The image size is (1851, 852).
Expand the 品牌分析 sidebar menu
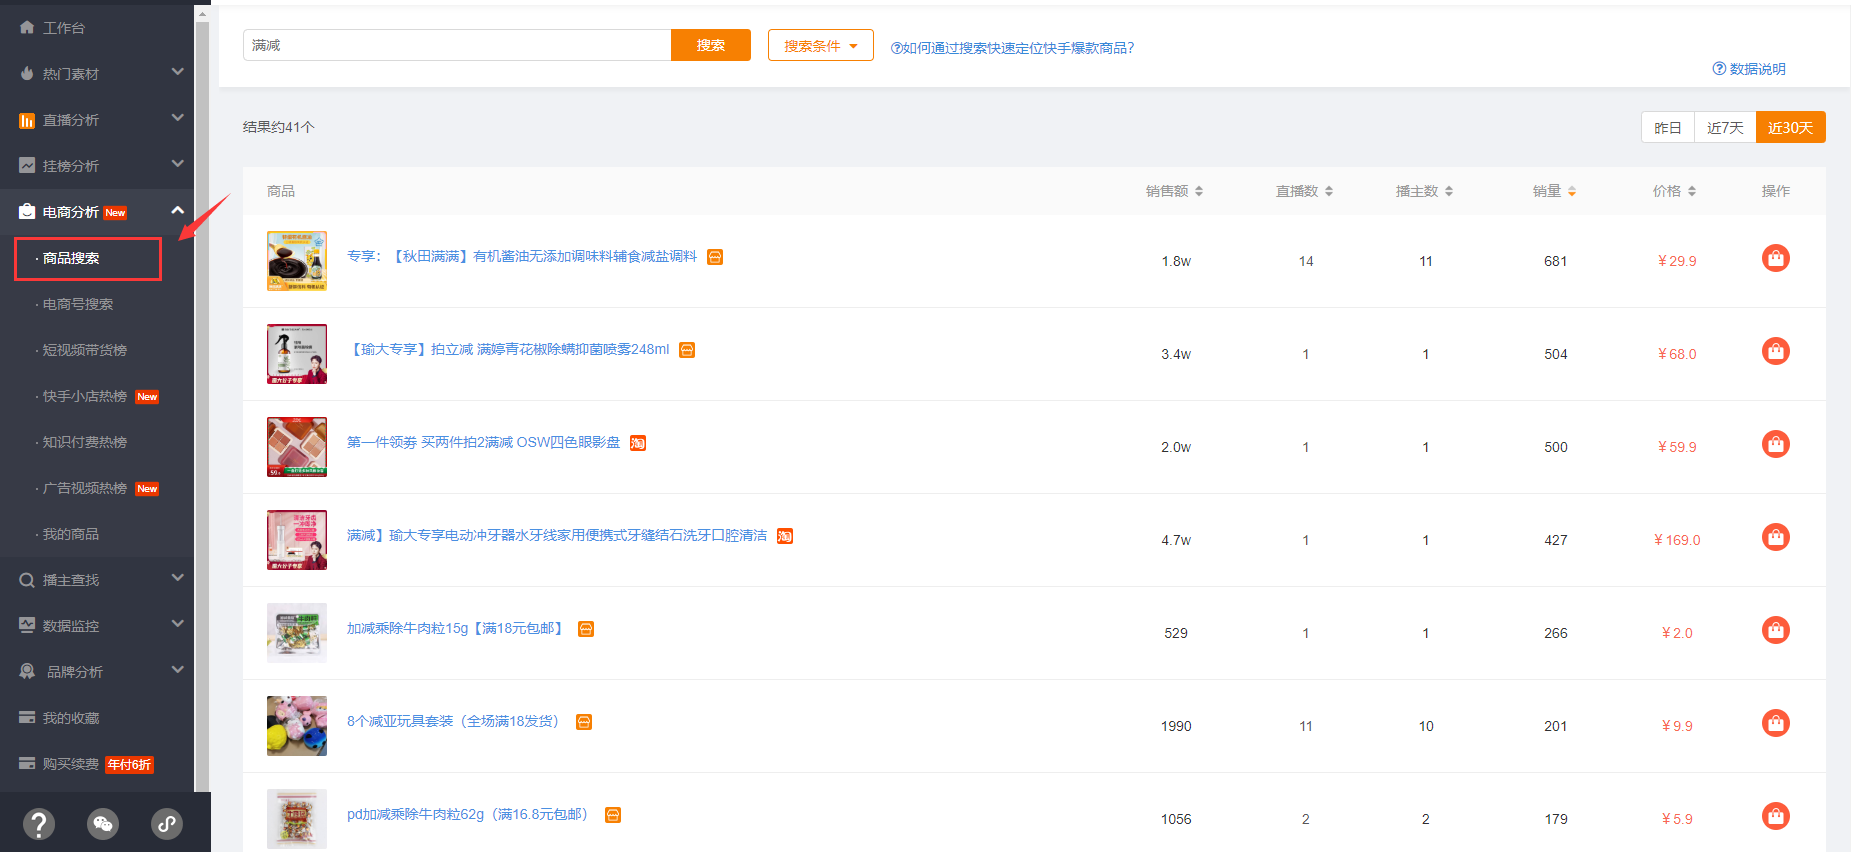[97, 672]
